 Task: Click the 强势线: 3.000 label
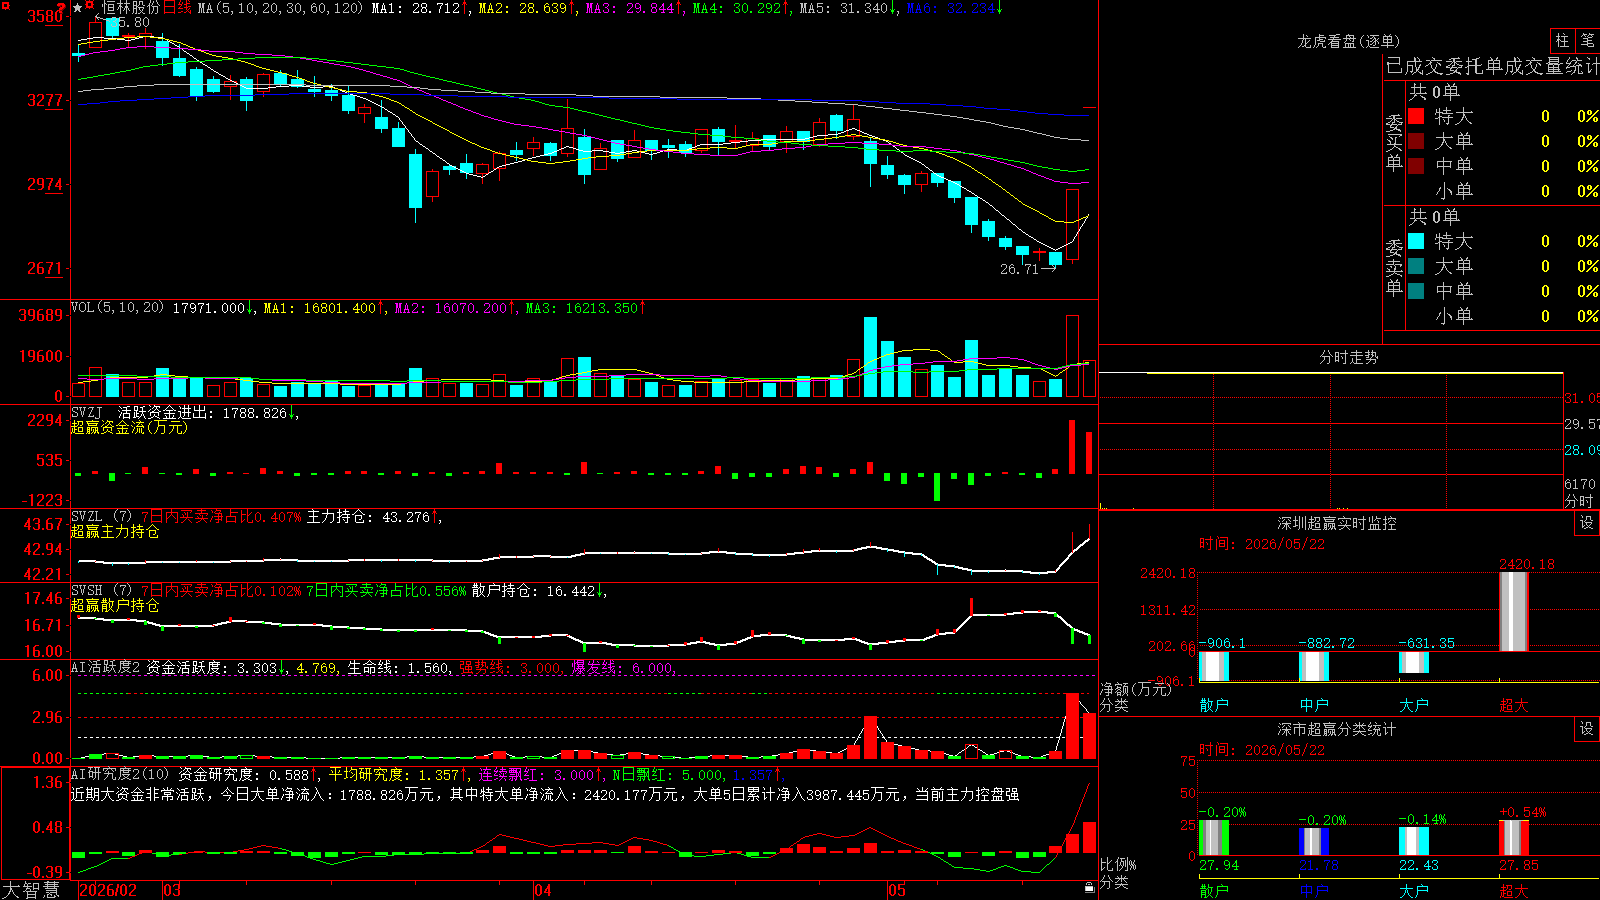click(511, 667)
